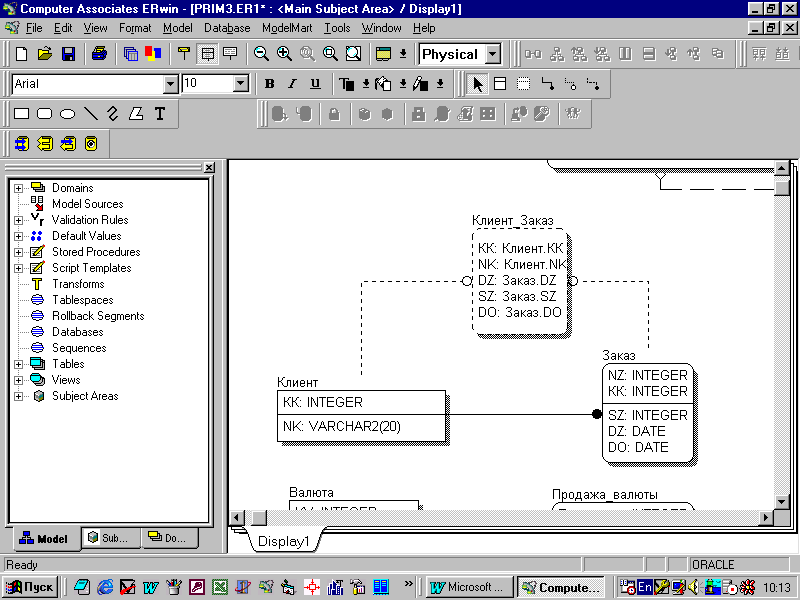Open the Database menu
Screen dimensions: 800x600
[x=227, y=28]
